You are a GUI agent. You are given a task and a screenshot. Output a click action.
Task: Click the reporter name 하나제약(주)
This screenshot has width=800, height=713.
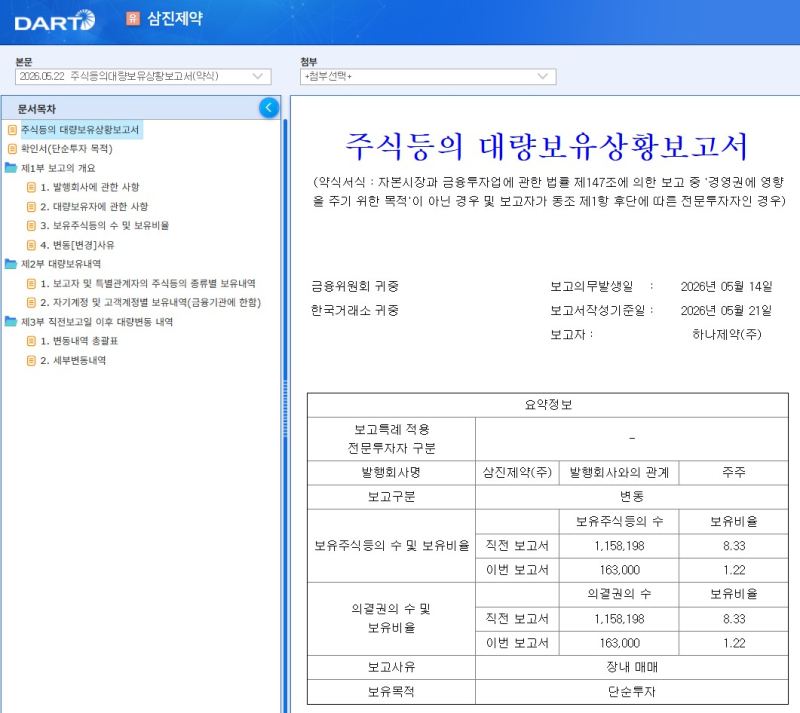click(727, 335)
